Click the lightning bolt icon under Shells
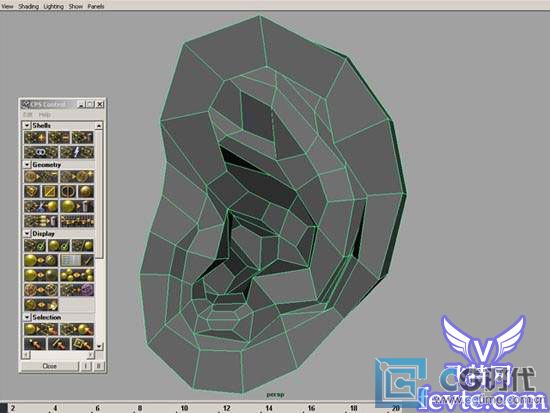Screen dimensions: 550x413 point(77,152)
